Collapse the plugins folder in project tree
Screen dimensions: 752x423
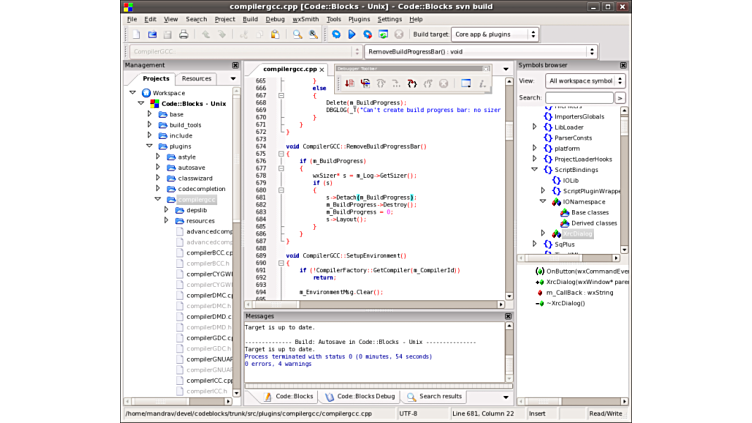(x=150, y=146)
